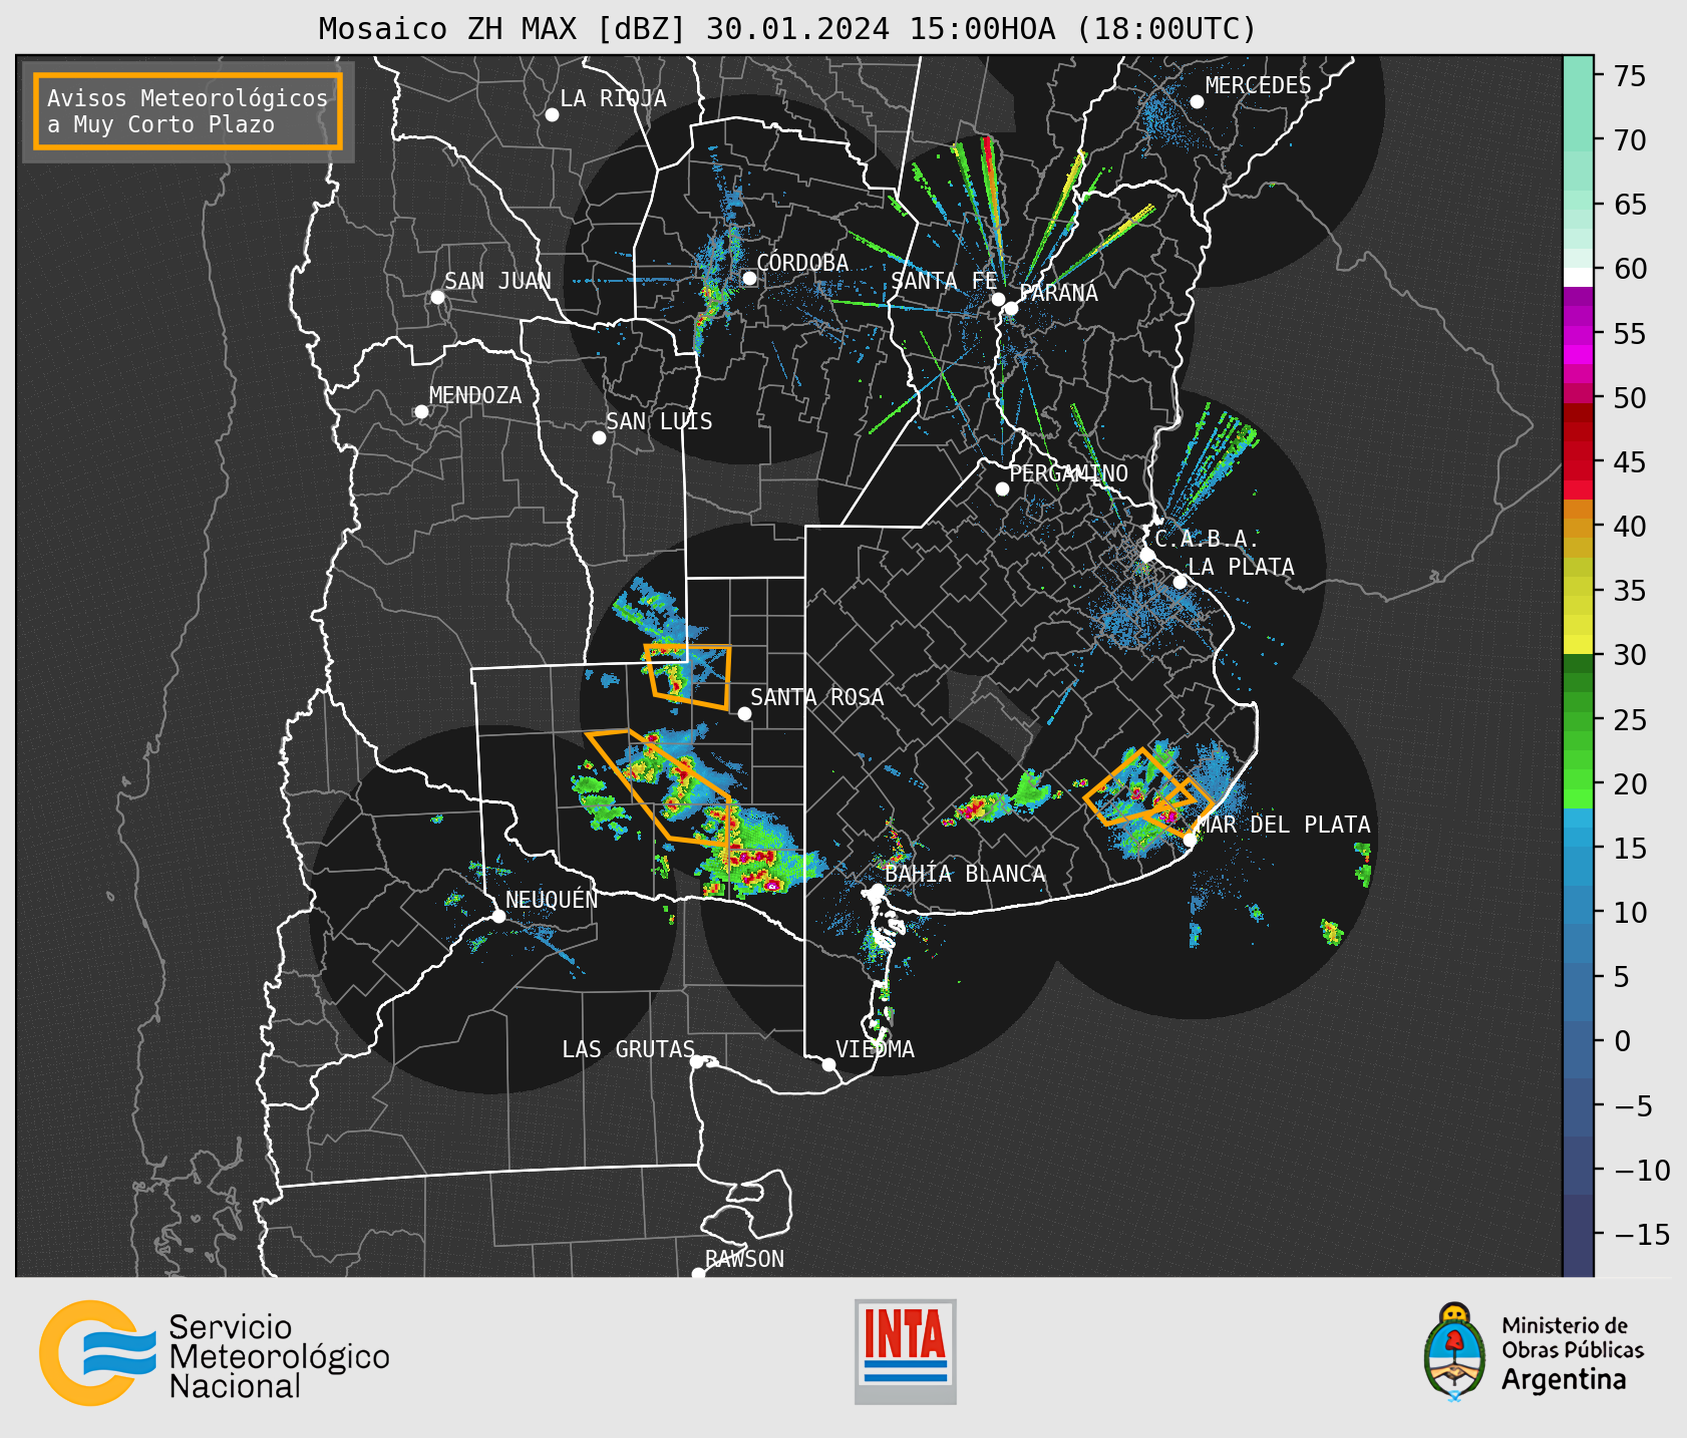Image resolution: width=1687 pixels, height=1438 pixels.
Task: Click the San Juan city marker dot
Action: pos(437,297)
